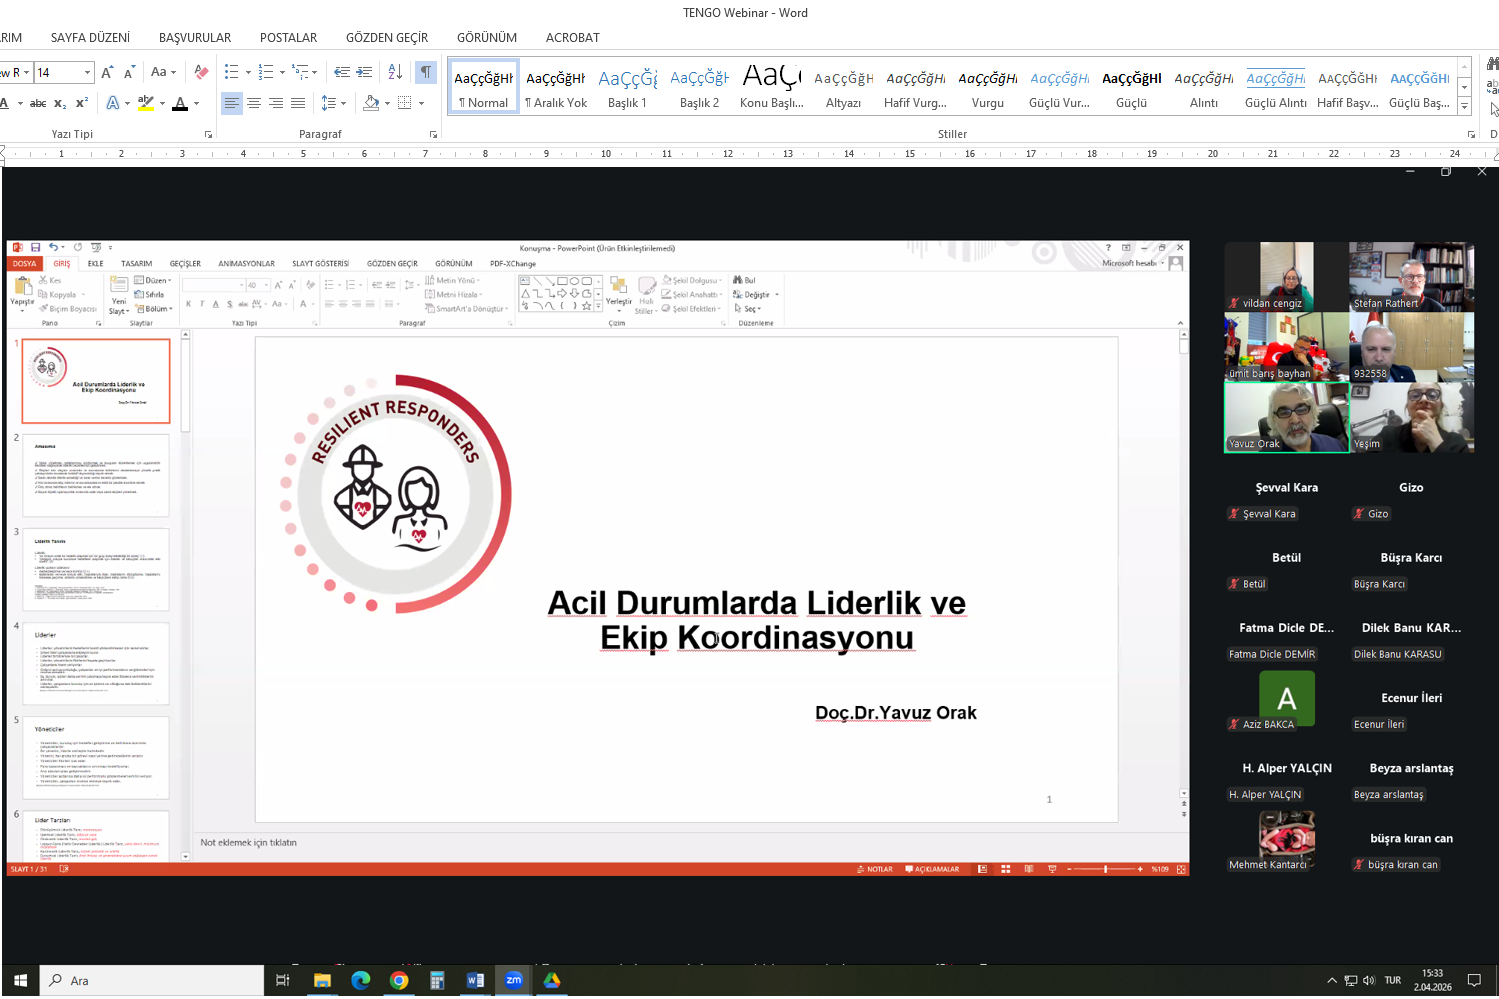
Task: Toggle paragraph marks with the ¶ icon
Action: (x=425, y=74)
